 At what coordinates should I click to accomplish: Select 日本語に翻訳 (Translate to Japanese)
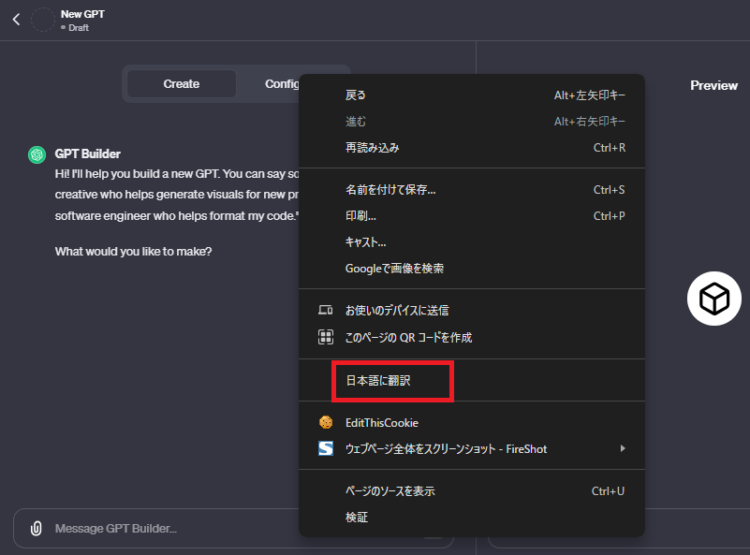(x=472, y=380)
